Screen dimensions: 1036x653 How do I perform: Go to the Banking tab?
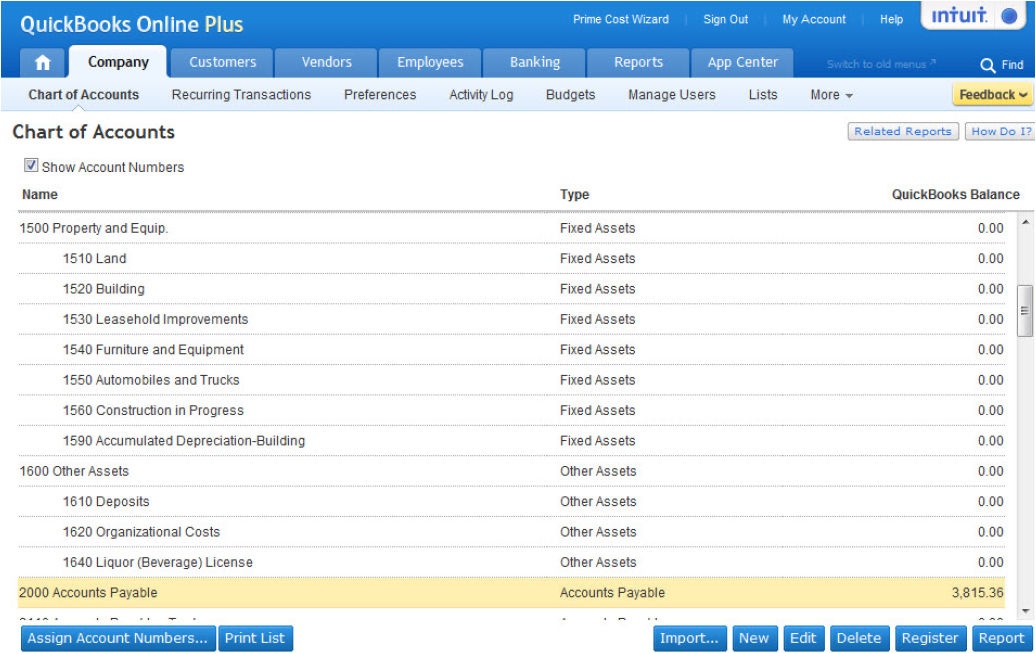point(535,62)
